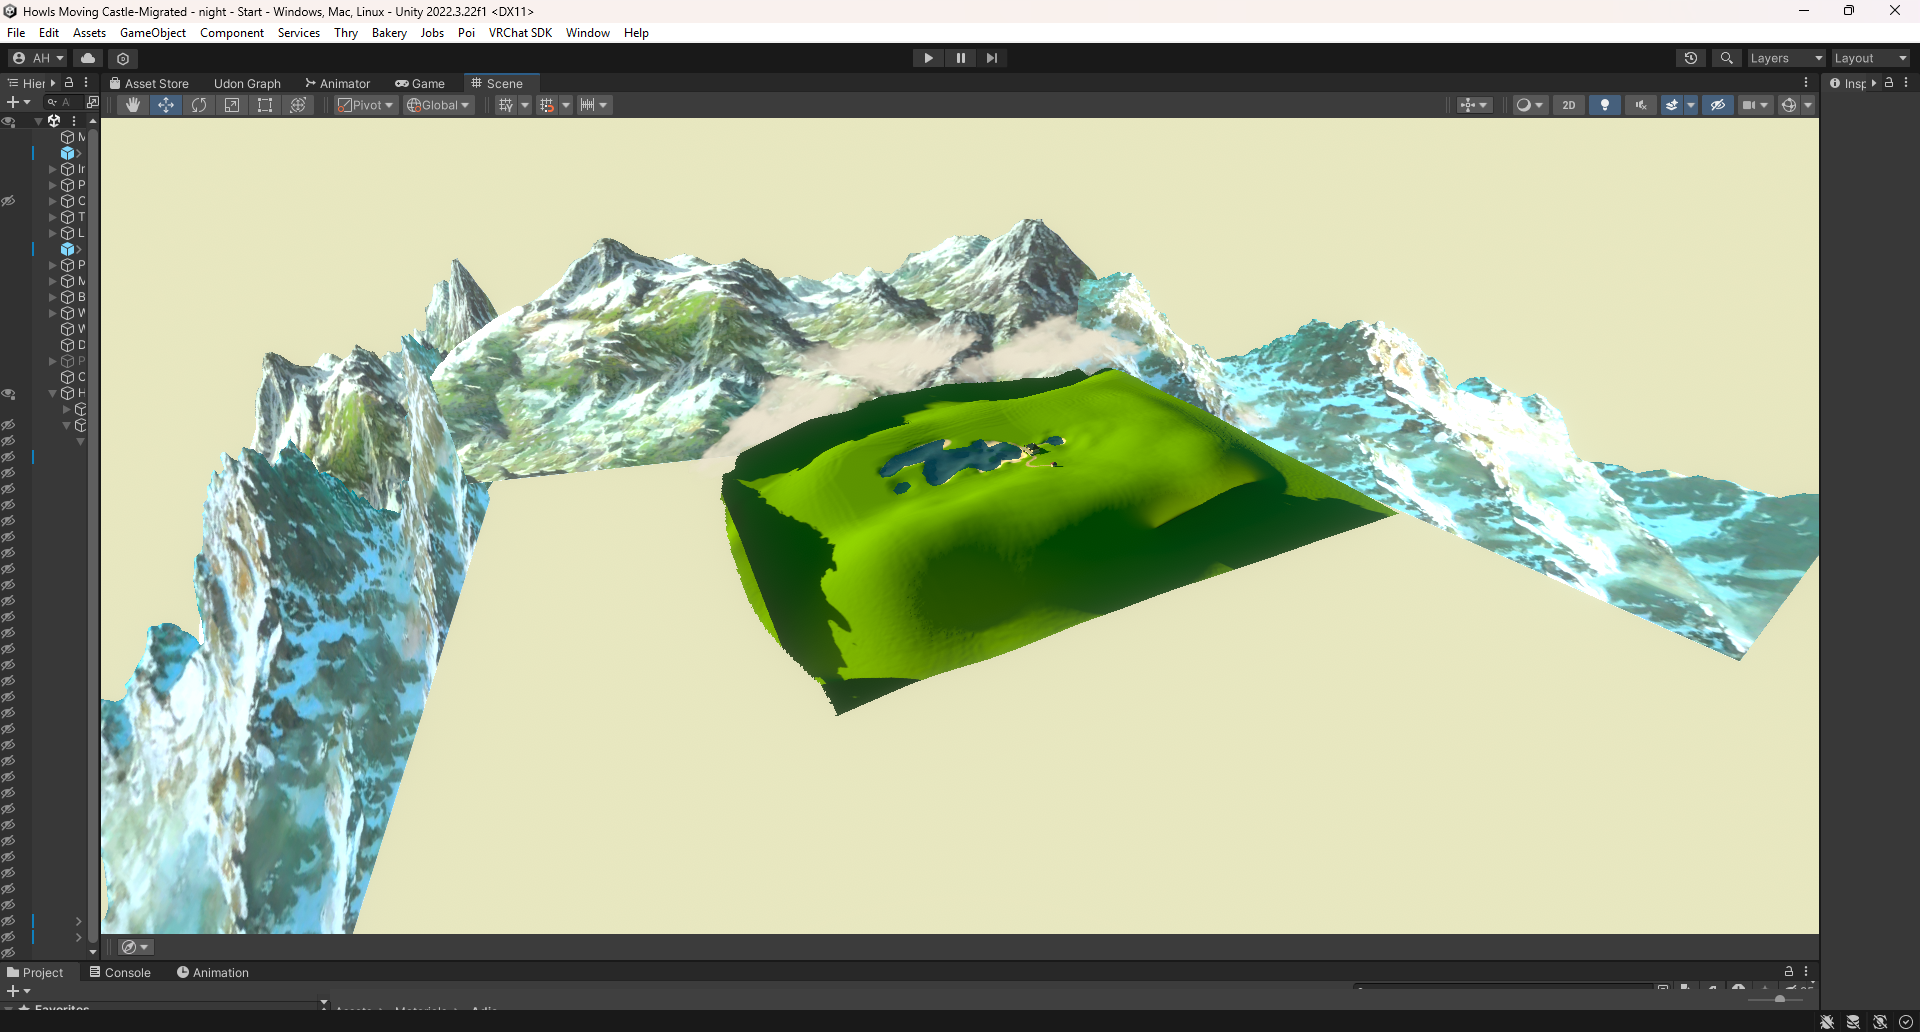Open the Asset Store tab
1920x1032 pixels.
149,83
